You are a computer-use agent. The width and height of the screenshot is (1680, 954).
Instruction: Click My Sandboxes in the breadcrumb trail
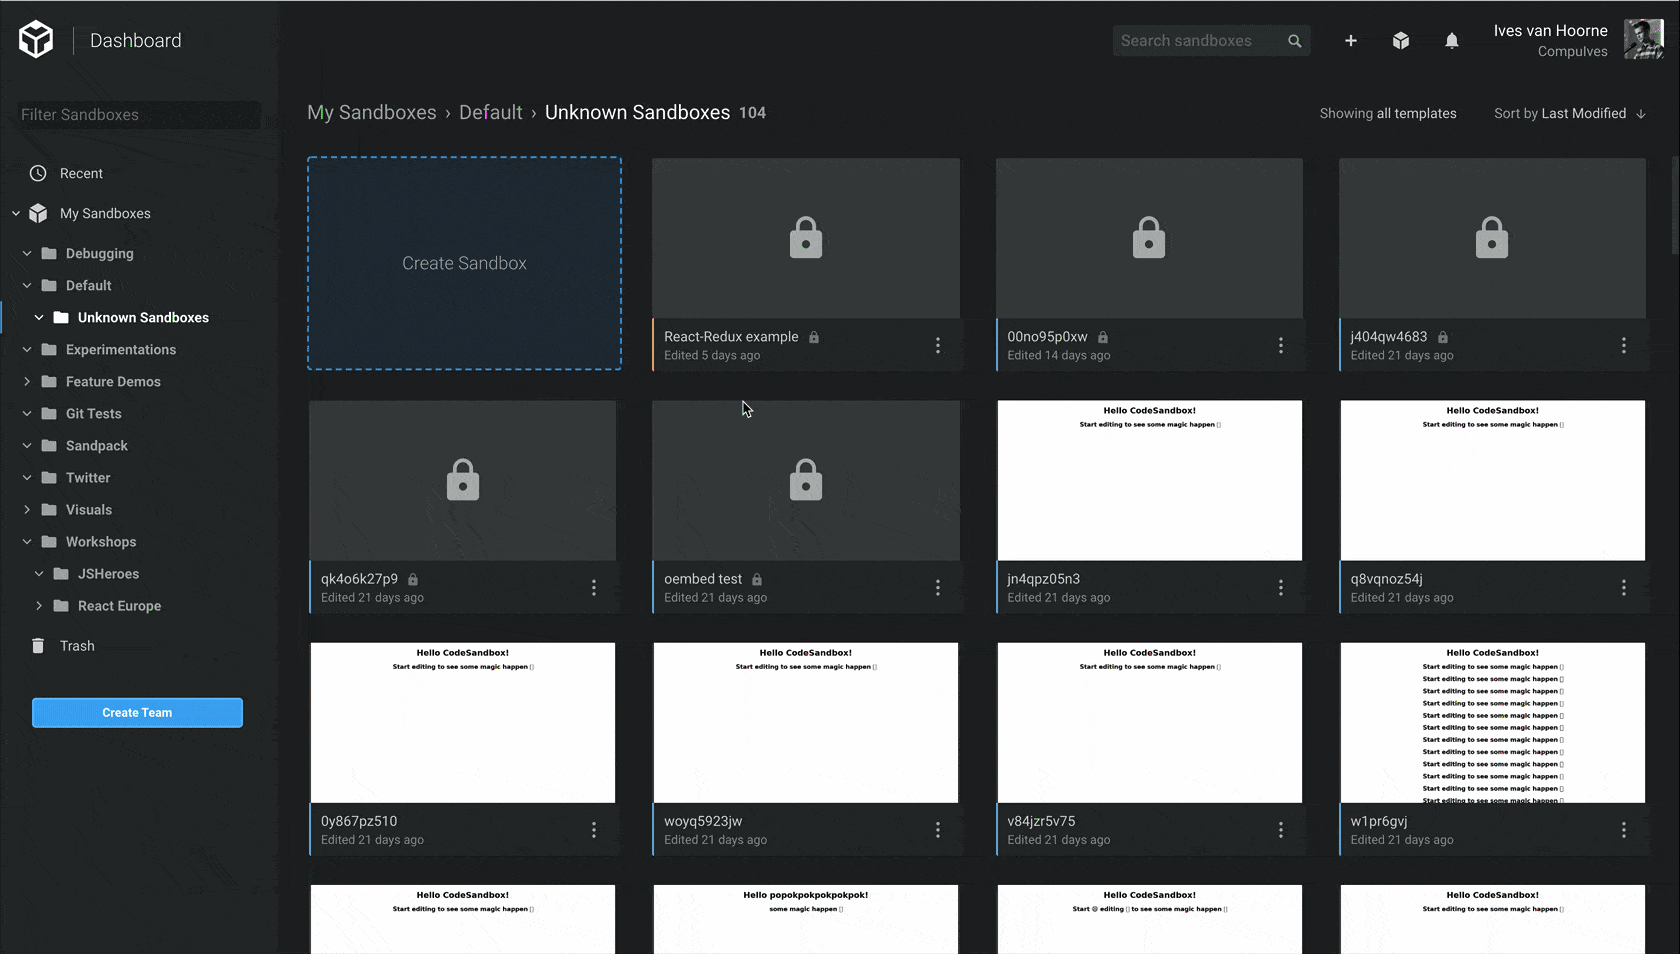pyautogui.click(x=371, y=112)
